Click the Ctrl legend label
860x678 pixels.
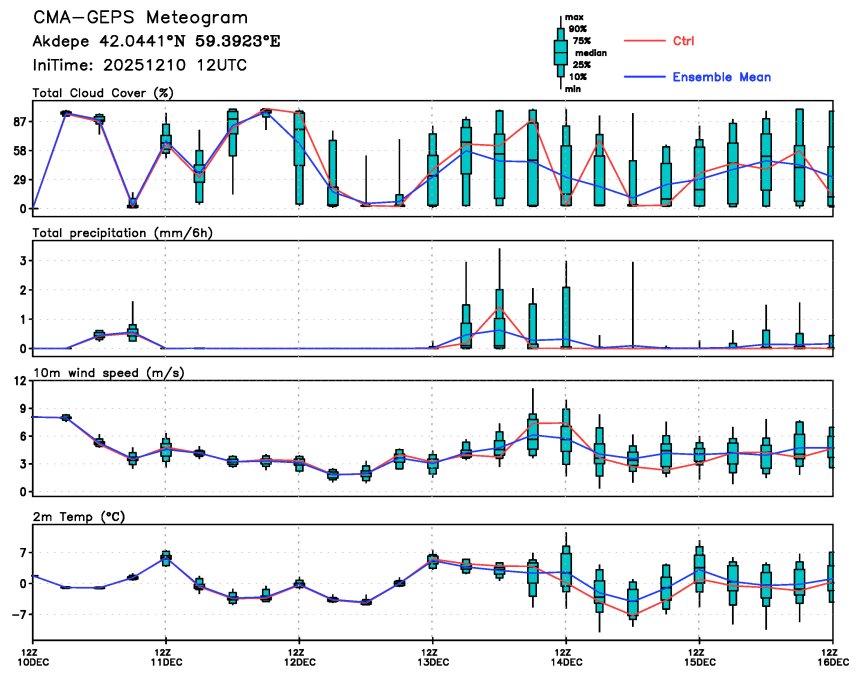(x=683, y=41)
